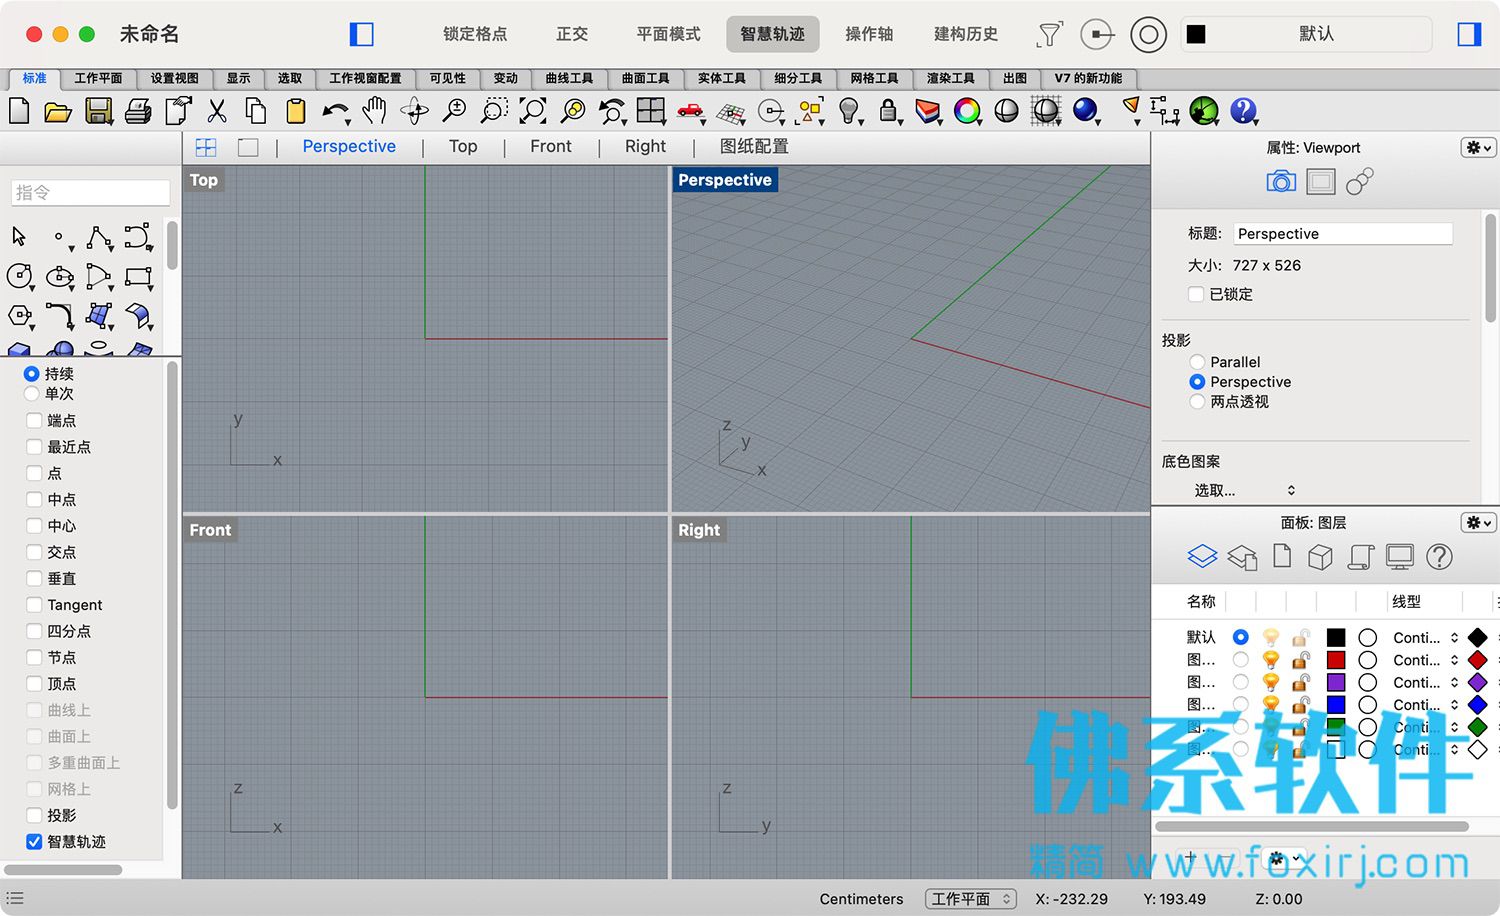Click the Print icon in toolbar
The image size is (1500, 916).
click(138, 111)
